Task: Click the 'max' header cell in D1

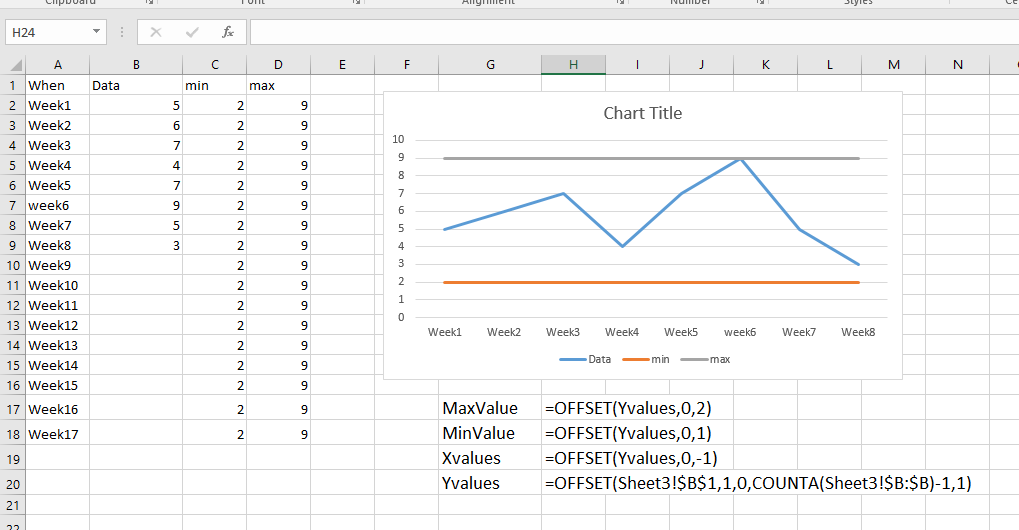Action: pyautogui.click(x=278, y=85)
